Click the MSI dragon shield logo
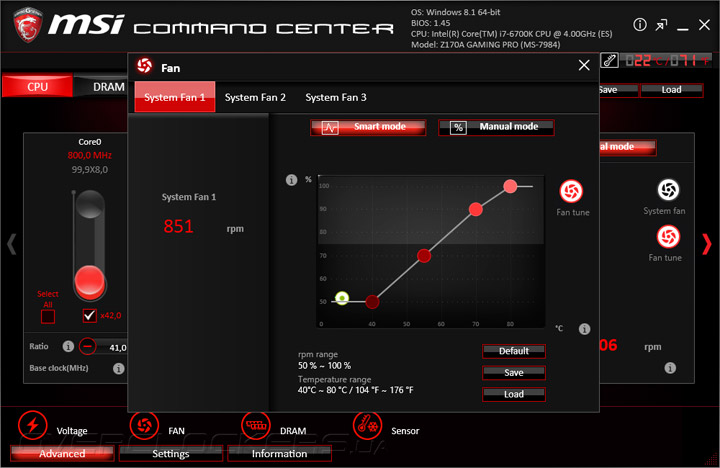Viewport: 720px width, 468px height. [28, 24]
